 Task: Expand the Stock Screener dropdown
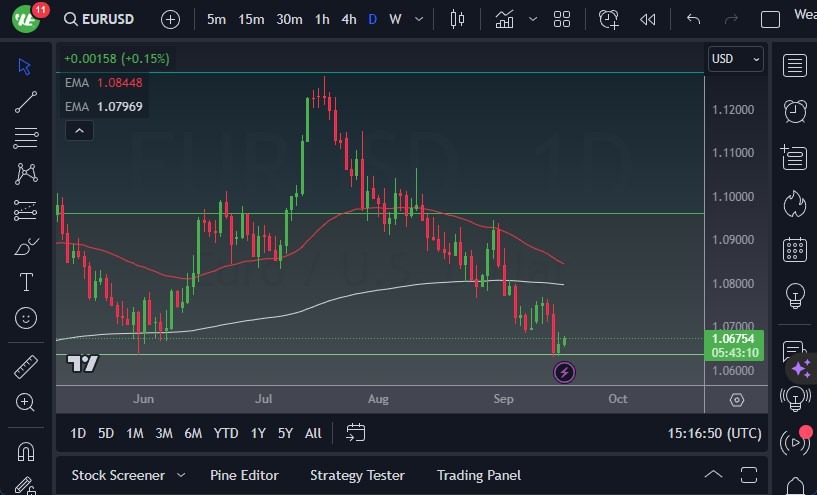pos(181,475)
